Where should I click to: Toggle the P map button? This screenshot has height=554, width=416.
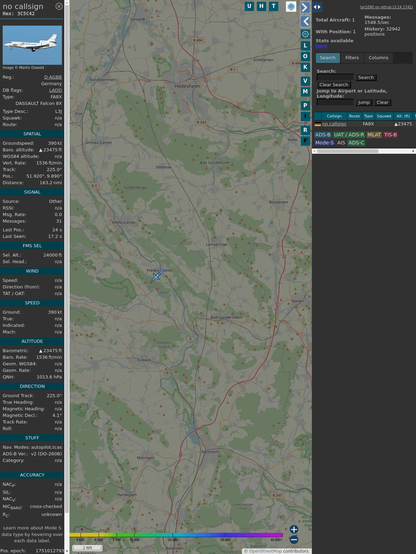coord(305,105)
